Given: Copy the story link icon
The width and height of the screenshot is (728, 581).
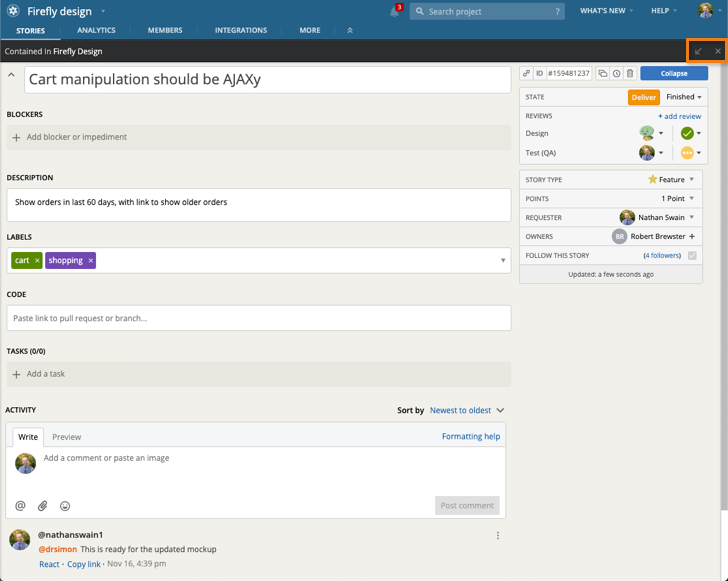Looking at the screenshot, I should coord(526,73).
